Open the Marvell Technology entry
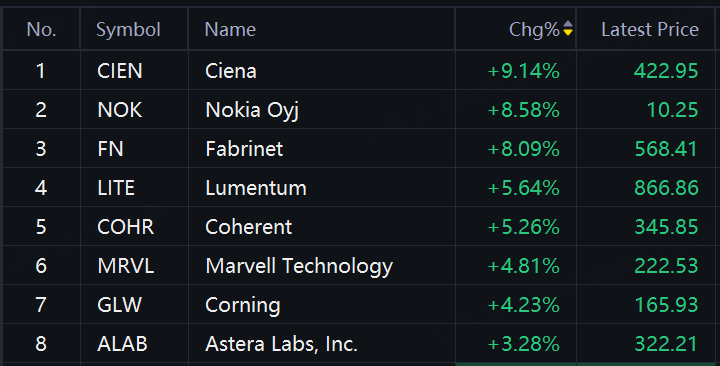The height and width of the screenshot is (366, 720). 299,266
